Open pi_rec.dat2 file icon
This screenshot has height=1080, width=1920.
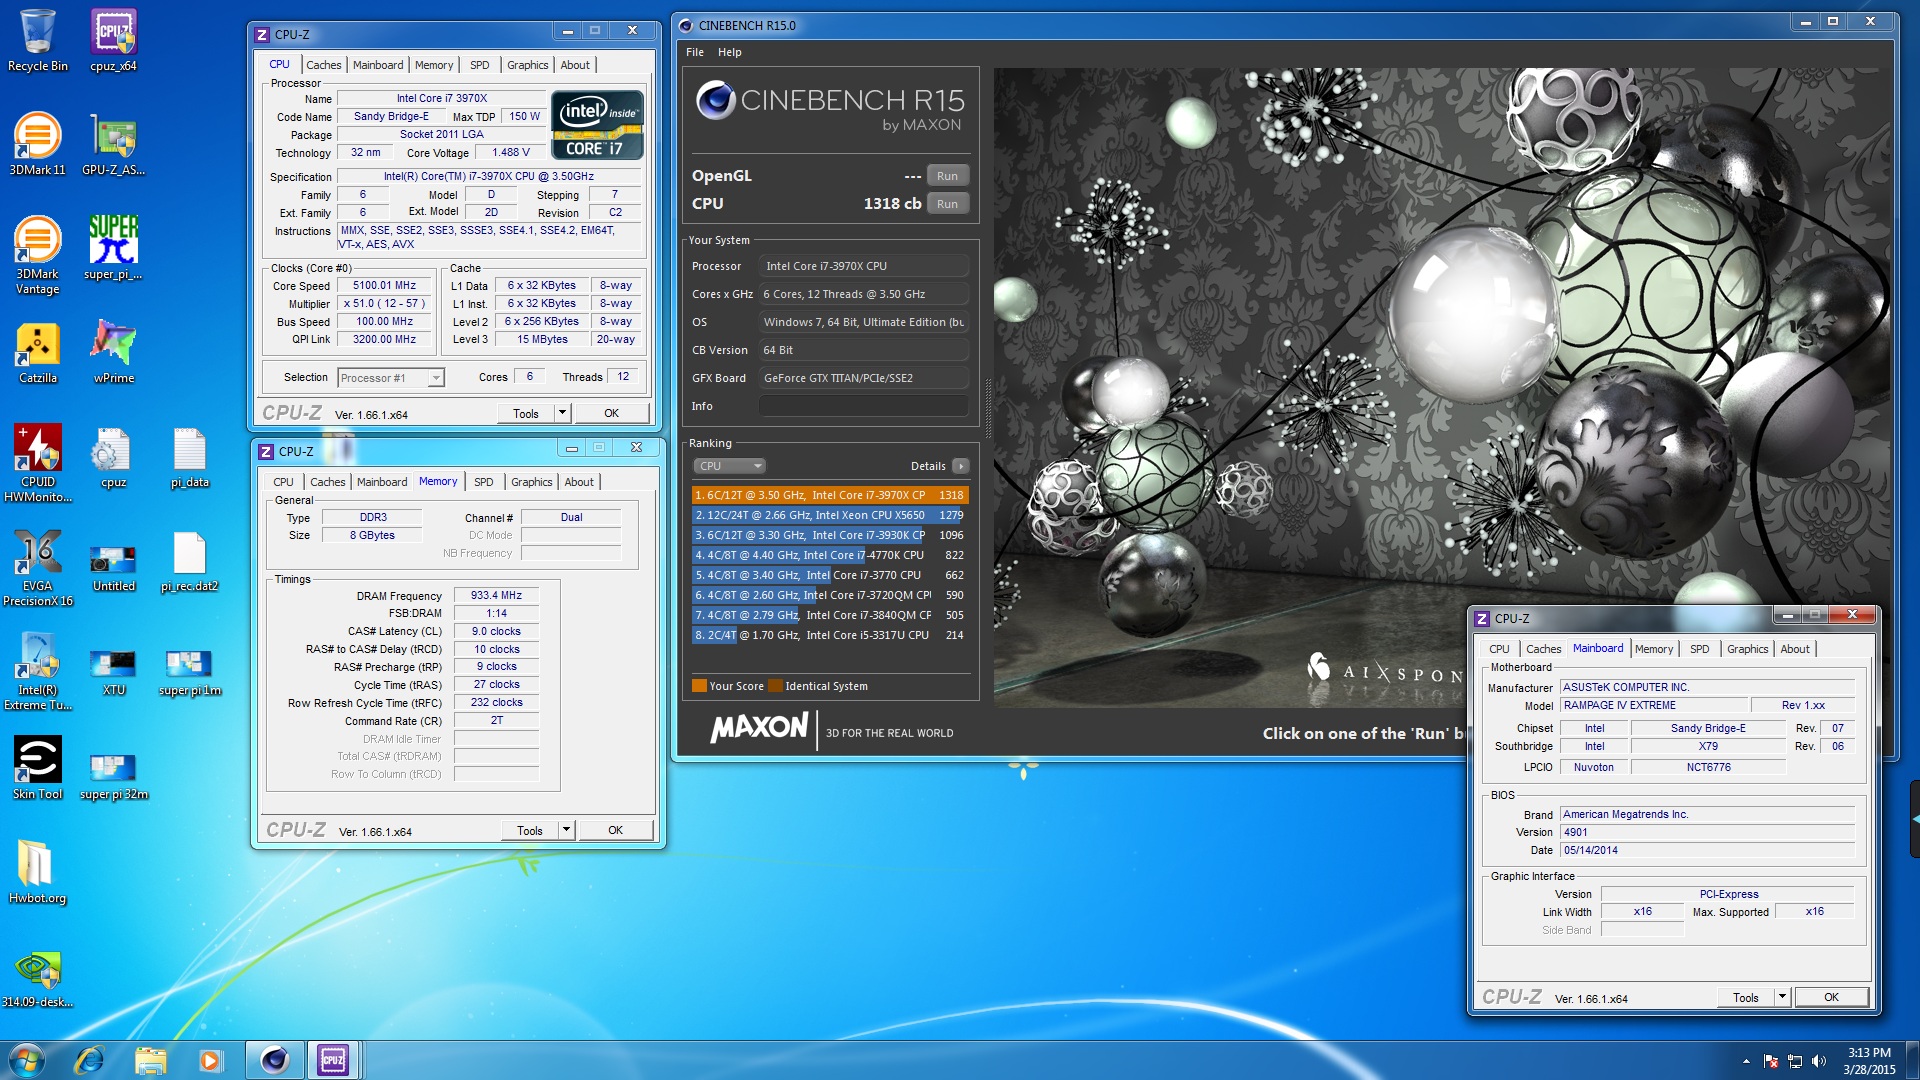click(189, 561)
